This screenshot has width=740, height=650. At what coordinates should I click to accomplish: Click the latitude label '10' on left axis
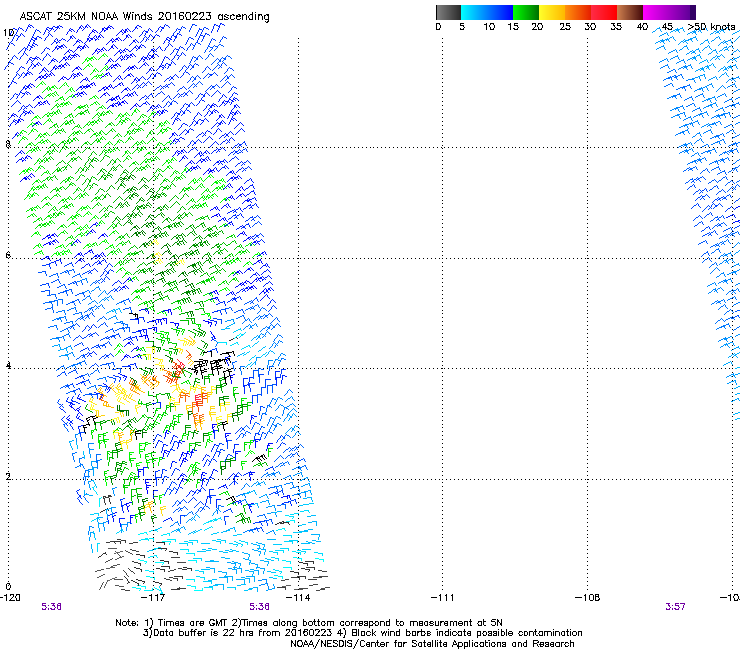click(8, 33)
